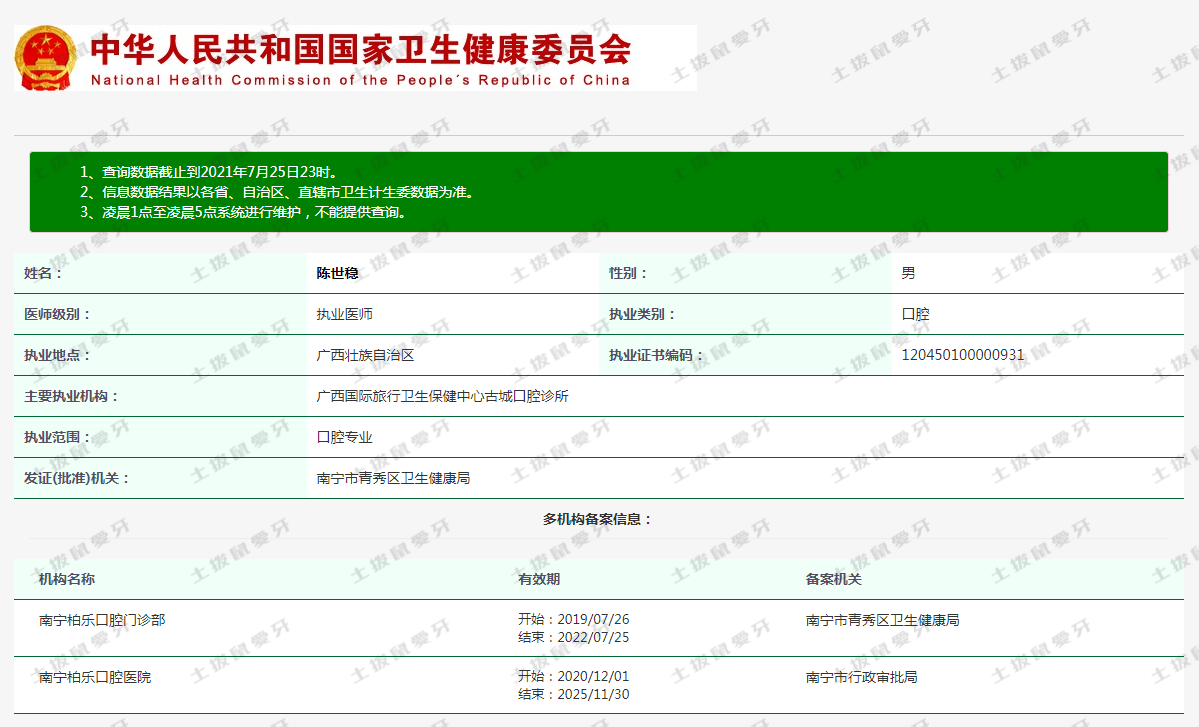Click the 备案机关 column header
Viewport: 1199px width, 727px height.
click(x=833, y=579)
